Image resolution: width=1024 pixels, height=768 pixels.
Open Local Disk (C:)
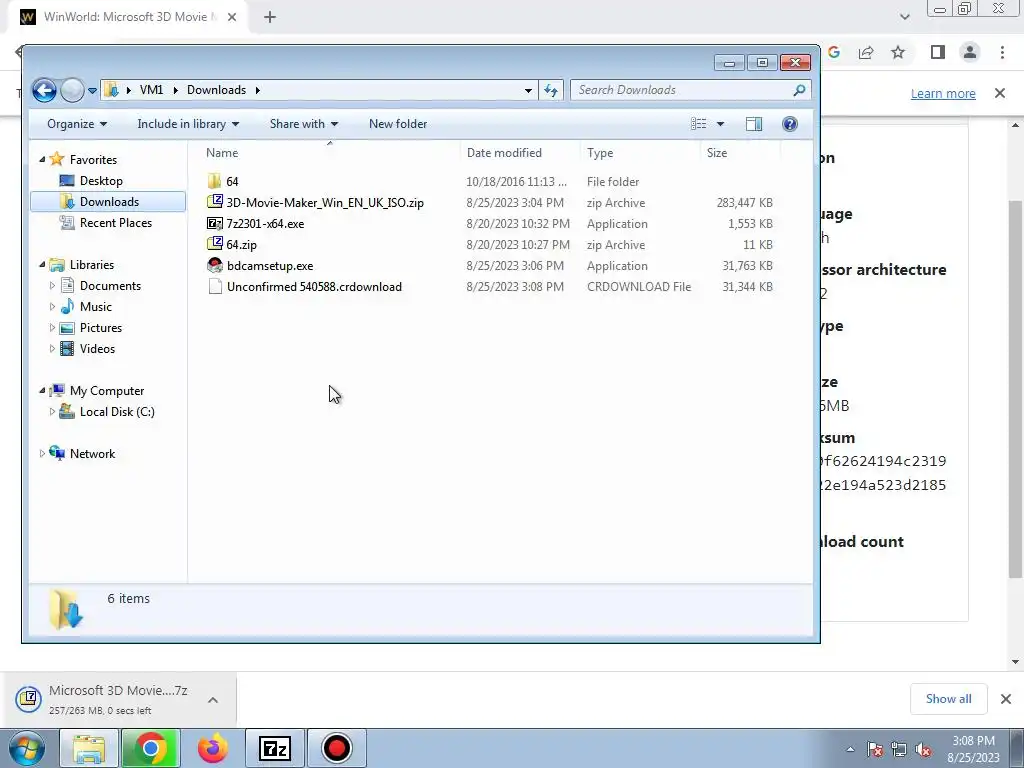click(117, 411)
